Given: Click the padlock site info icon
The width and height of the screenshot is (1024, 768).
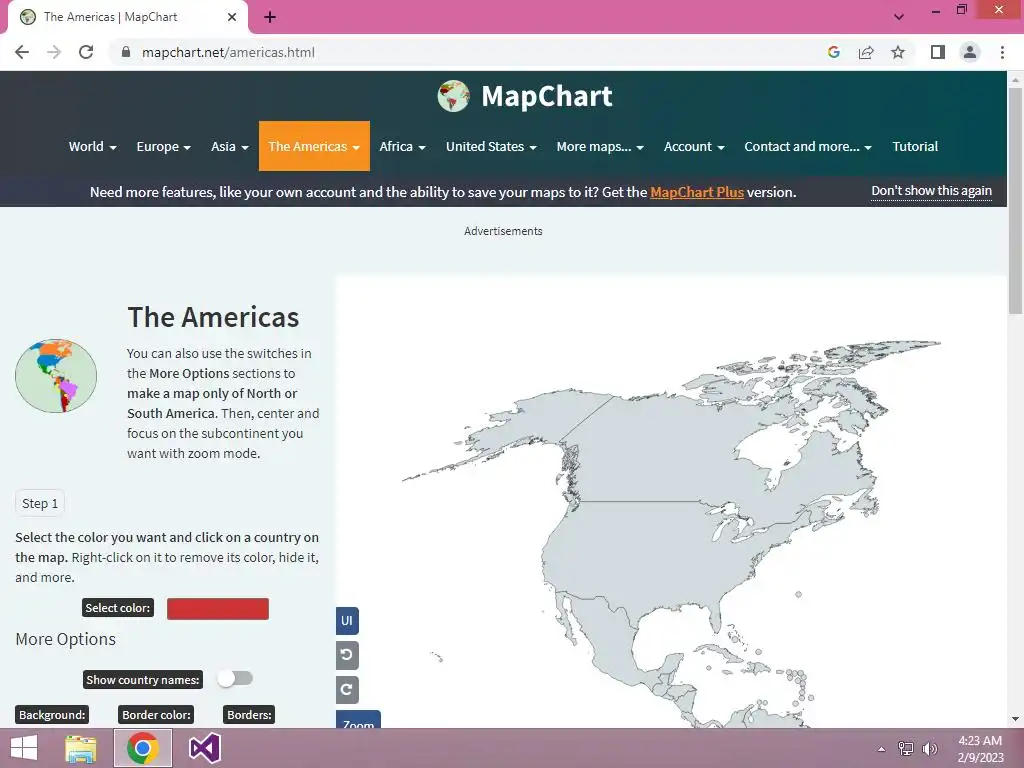Looking at the screenshot, I should (x=126, y=52).
